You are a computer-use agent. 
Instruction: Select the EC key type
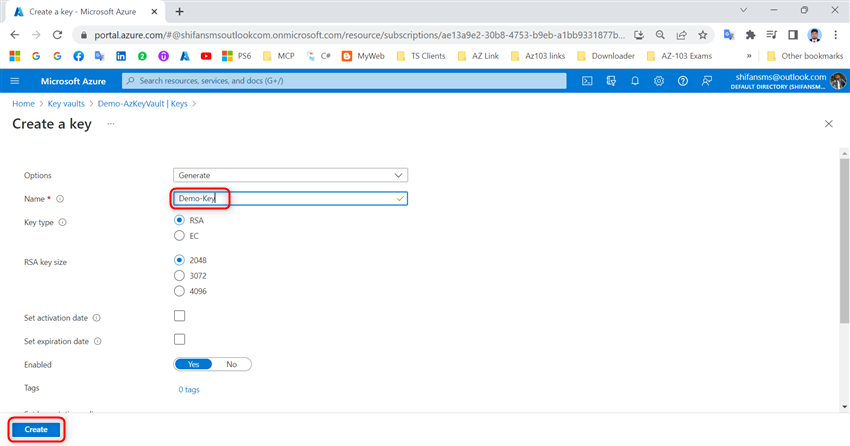pos(179,236)
